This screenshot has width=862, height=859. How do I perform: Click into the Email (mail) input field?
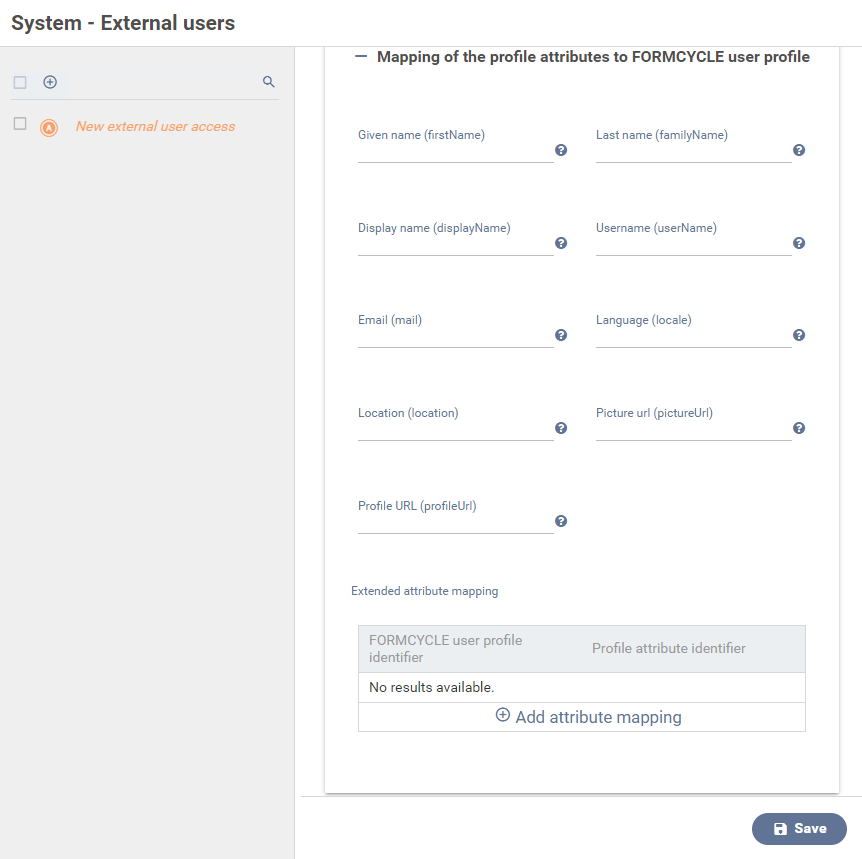(455, 338)
